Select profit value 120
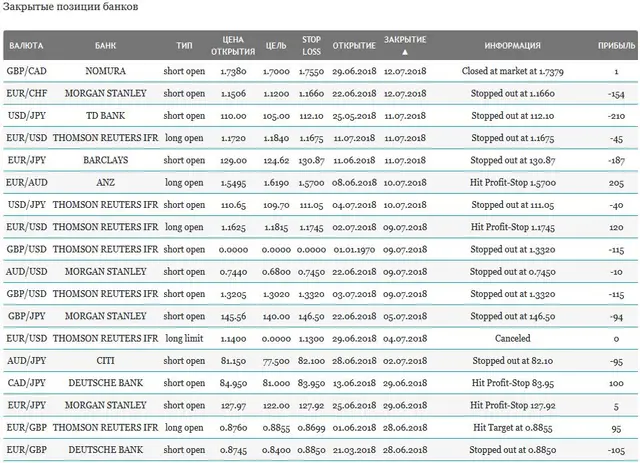The image size is (640, 463). tap(616, 227)
